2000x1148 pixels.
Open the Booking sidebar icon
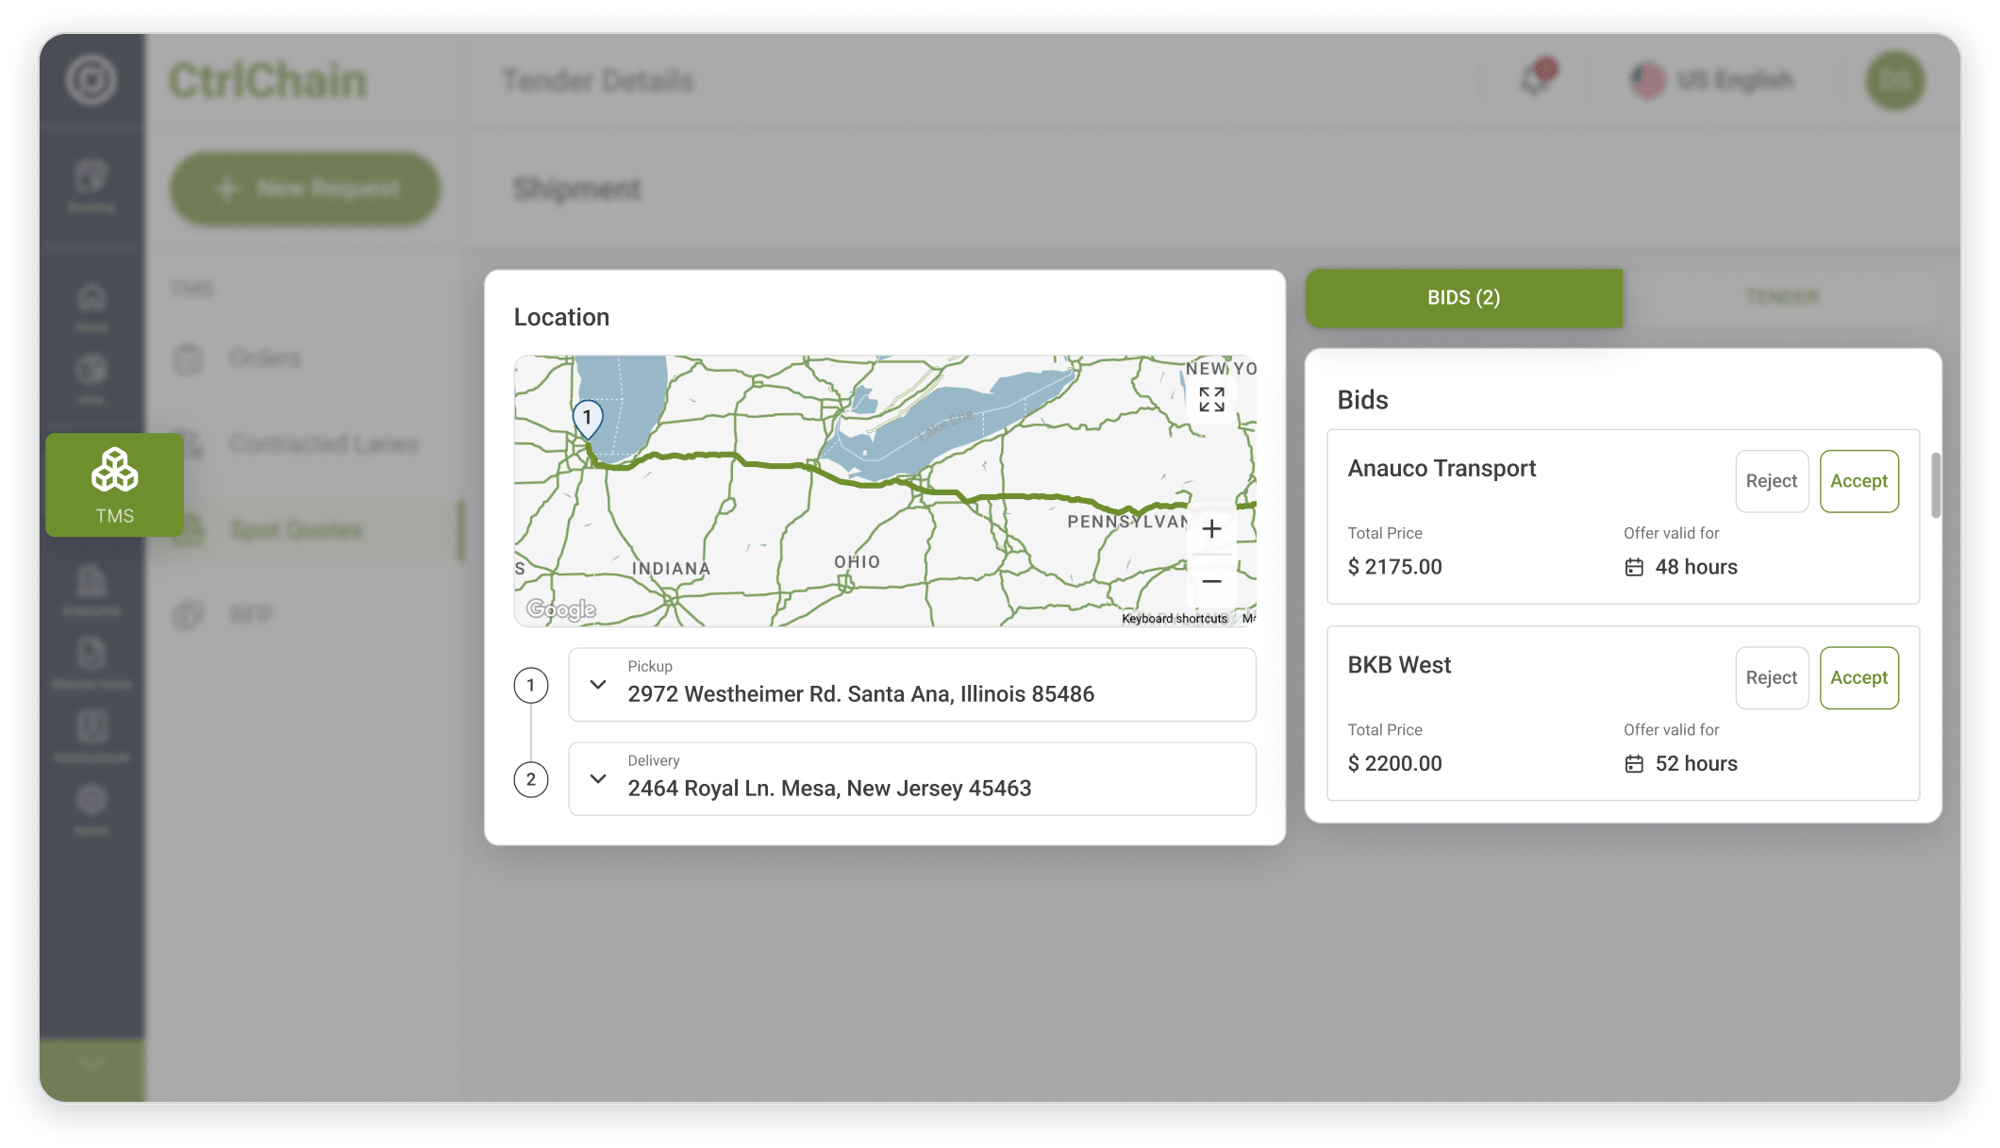coord(91,186)
